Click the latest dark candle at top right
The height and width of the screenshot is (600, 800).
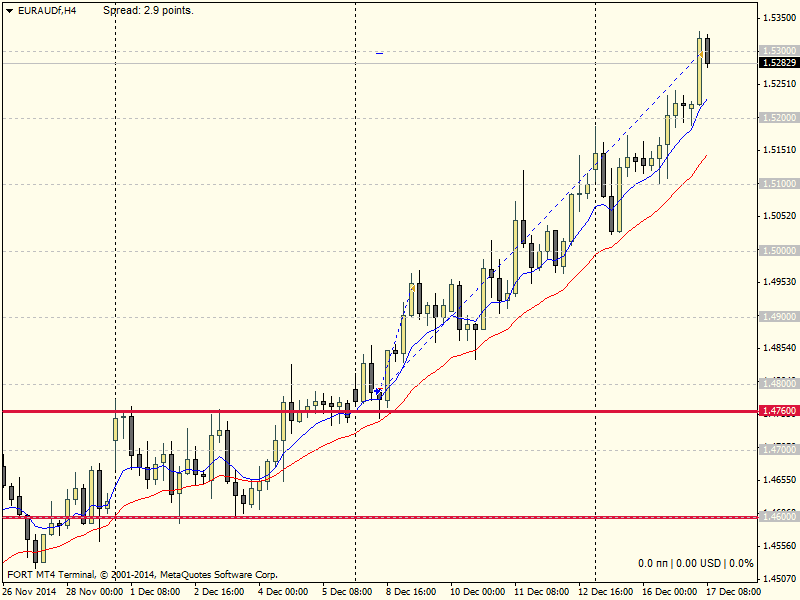coord(708,51)
